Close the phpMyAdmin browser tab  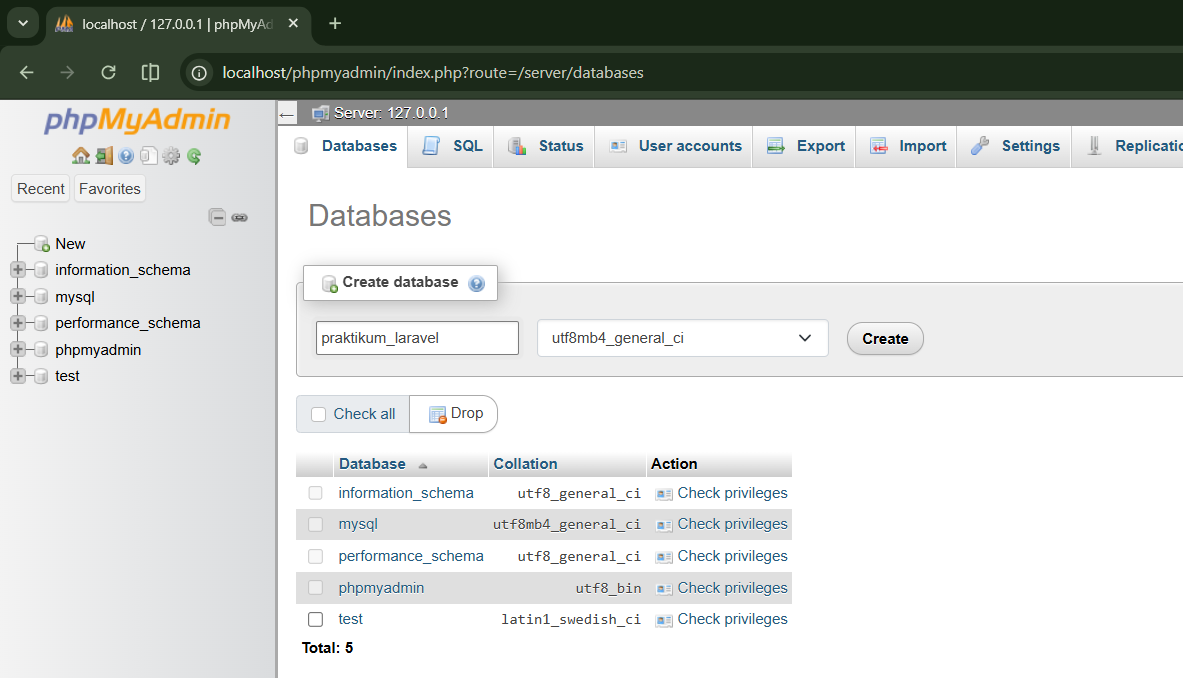point(293,23)
